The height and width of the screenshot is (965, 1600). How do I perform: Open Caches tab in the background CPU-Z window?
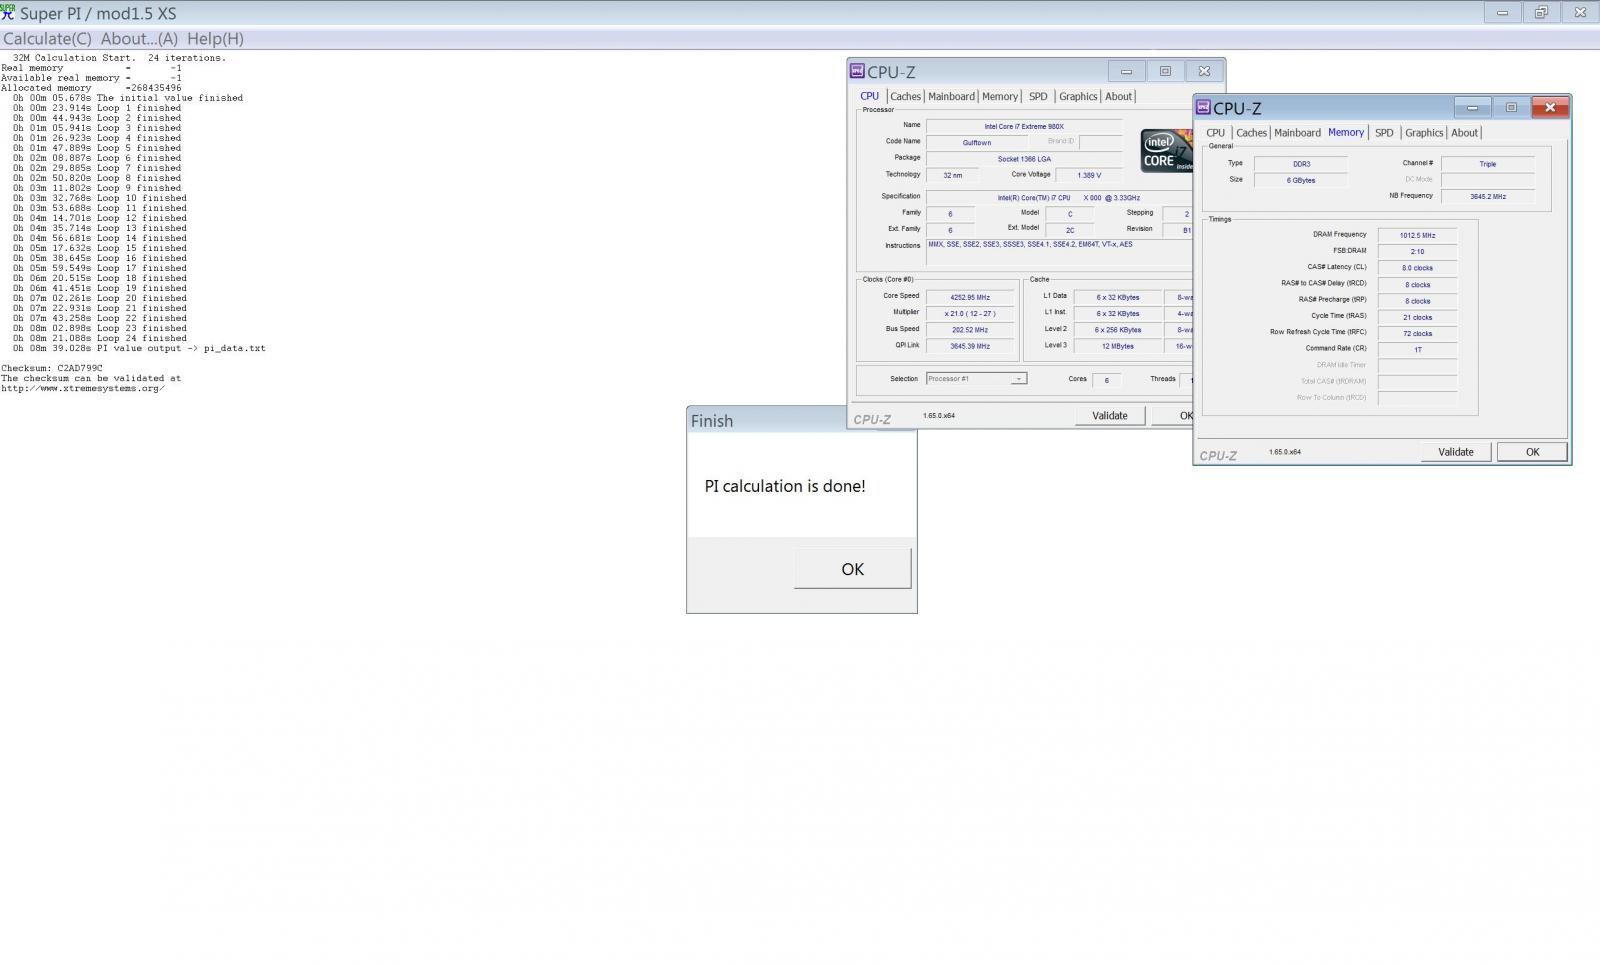905,96
